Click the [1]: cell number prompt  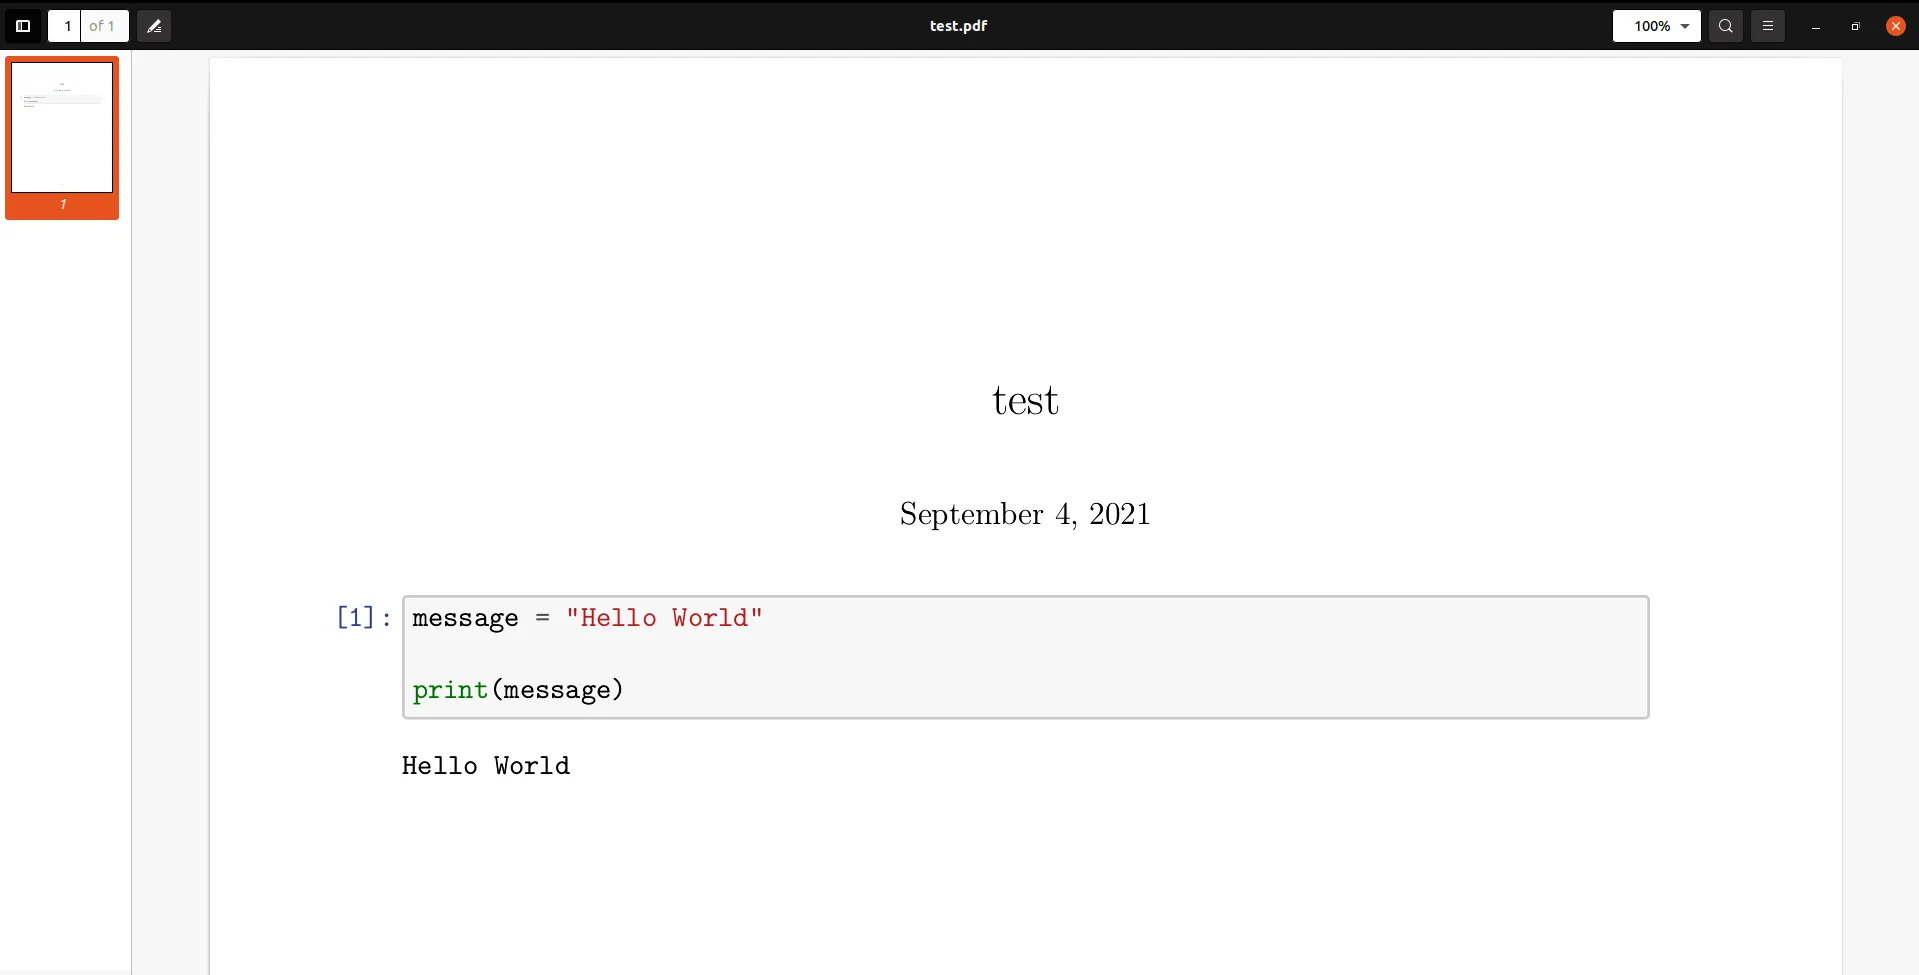(364, 618)
